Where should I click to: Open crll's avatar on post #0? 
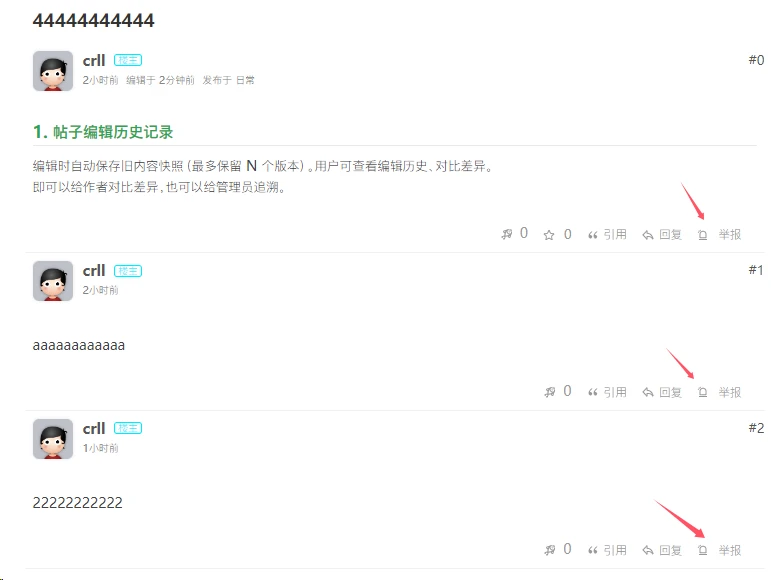tap(53, 71)
